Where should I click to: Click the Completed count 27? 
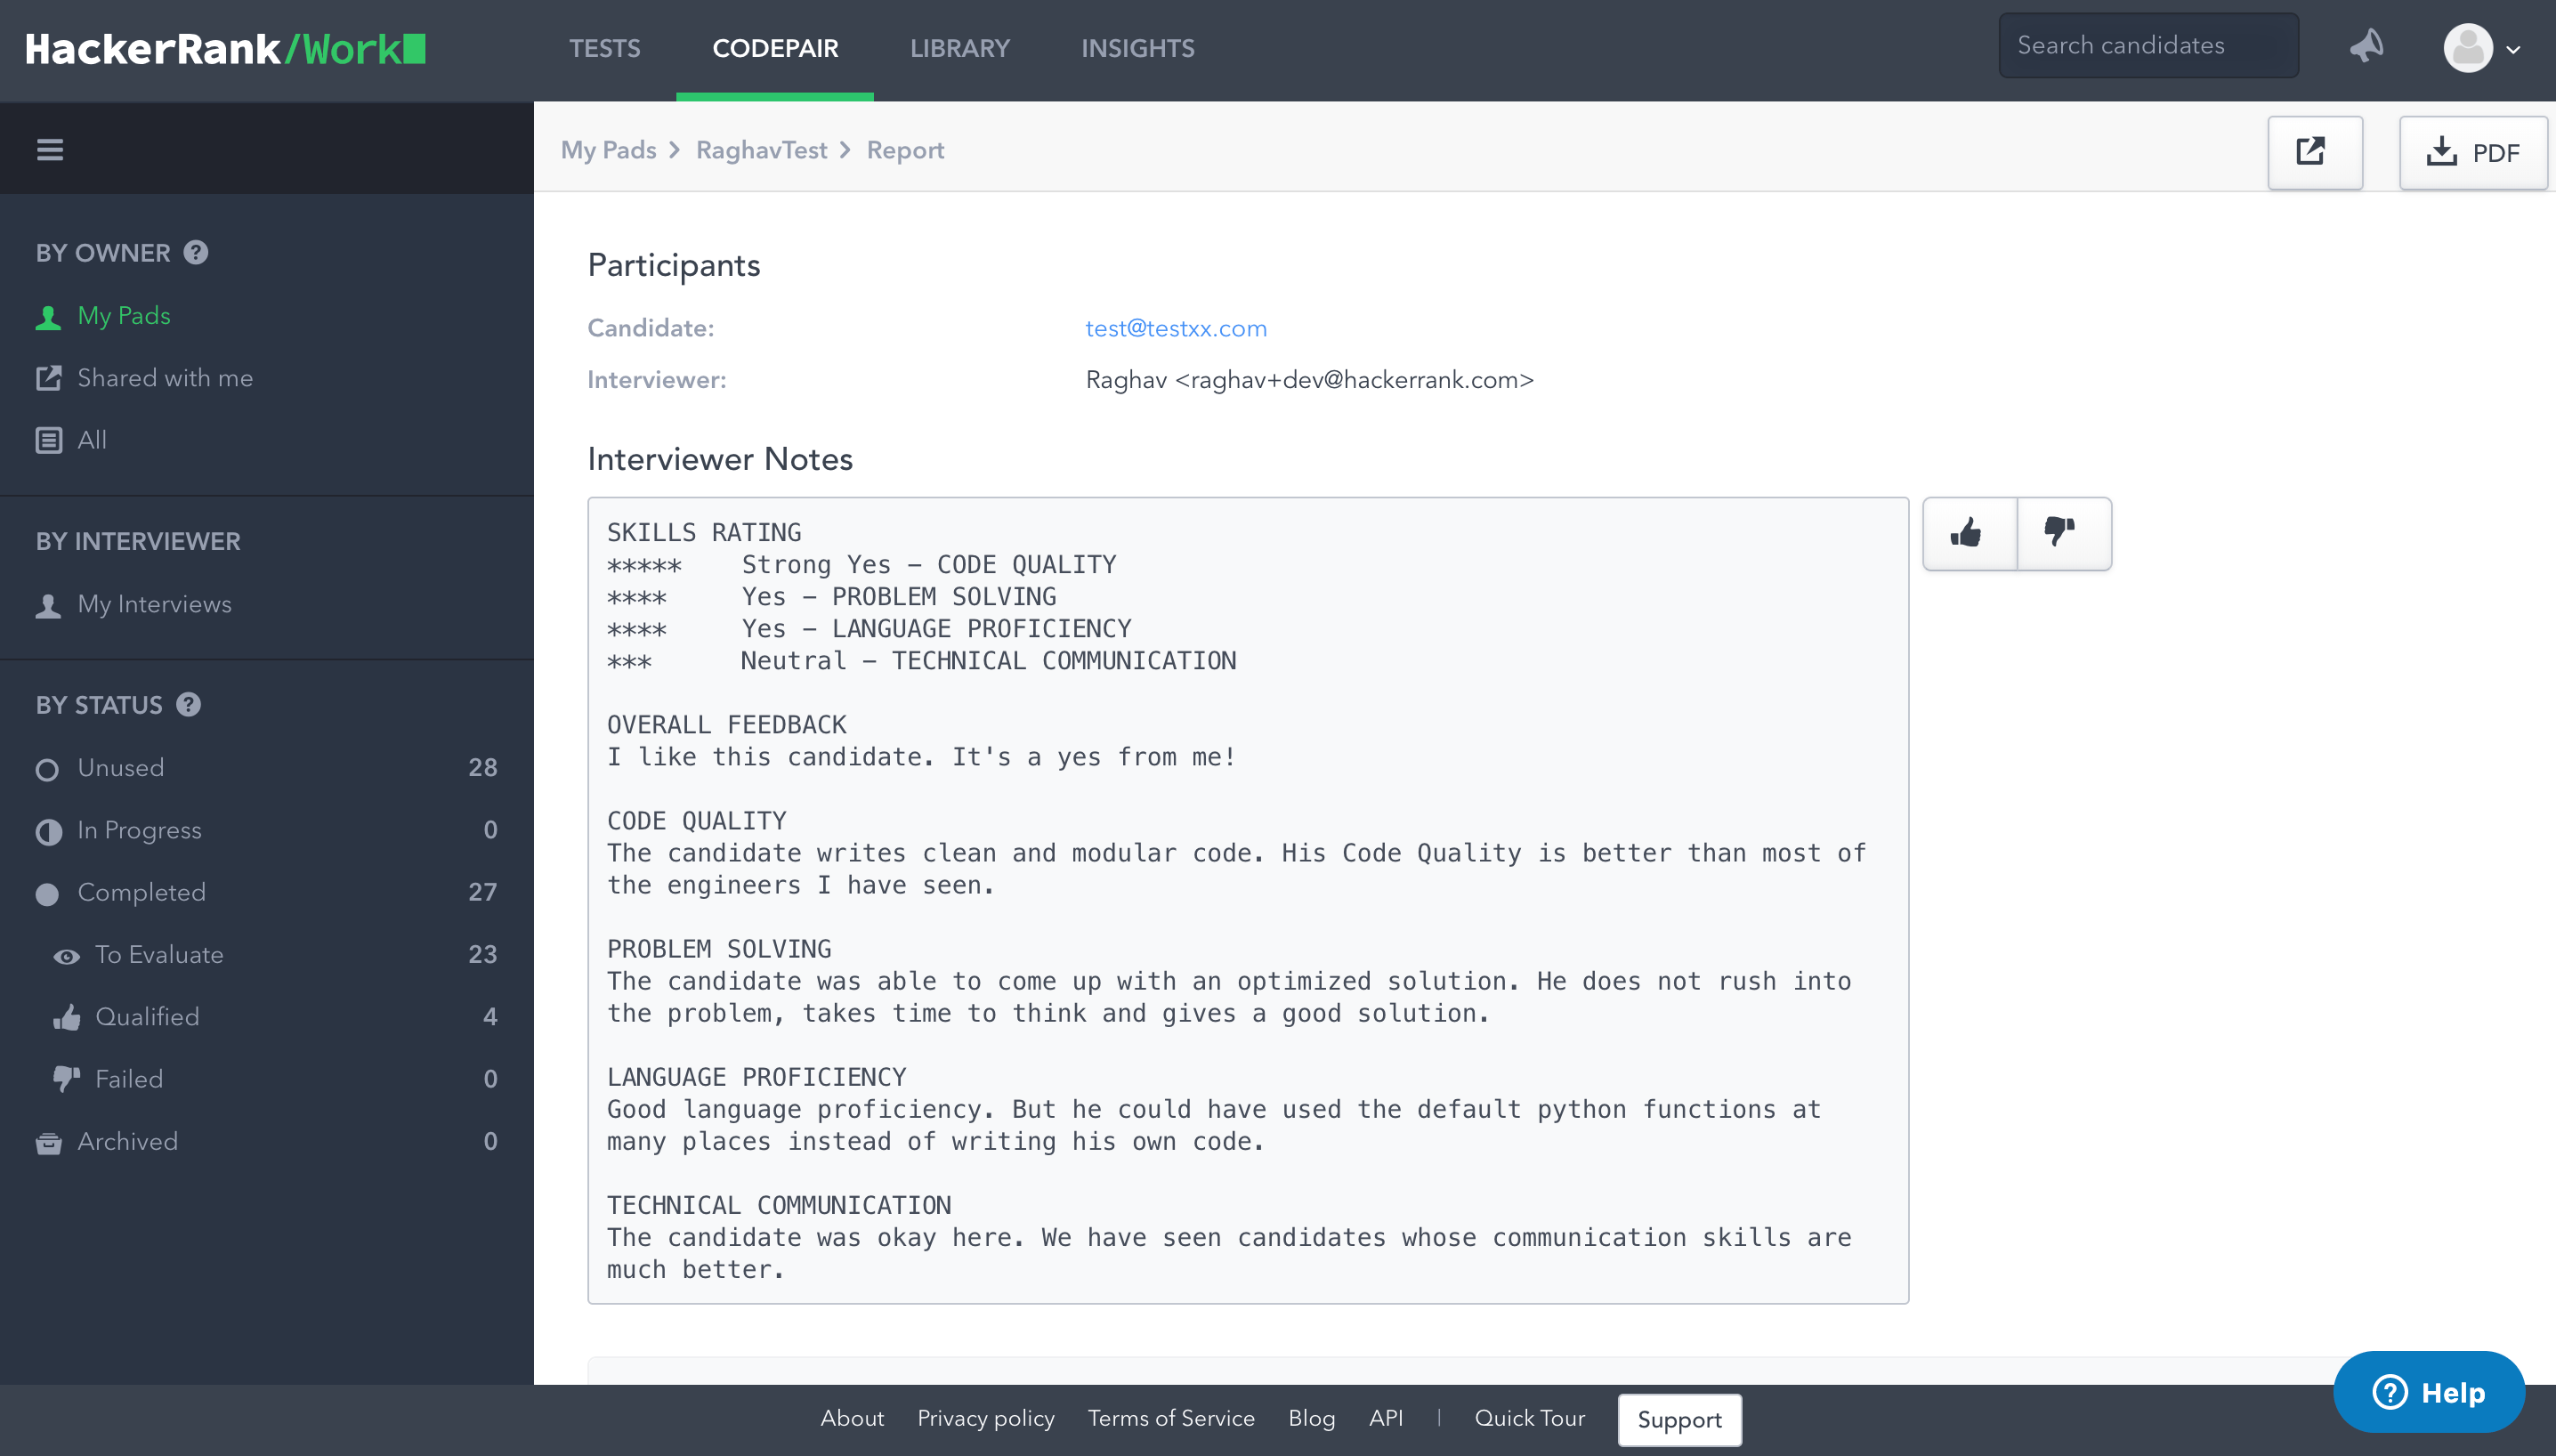[482, 892]
